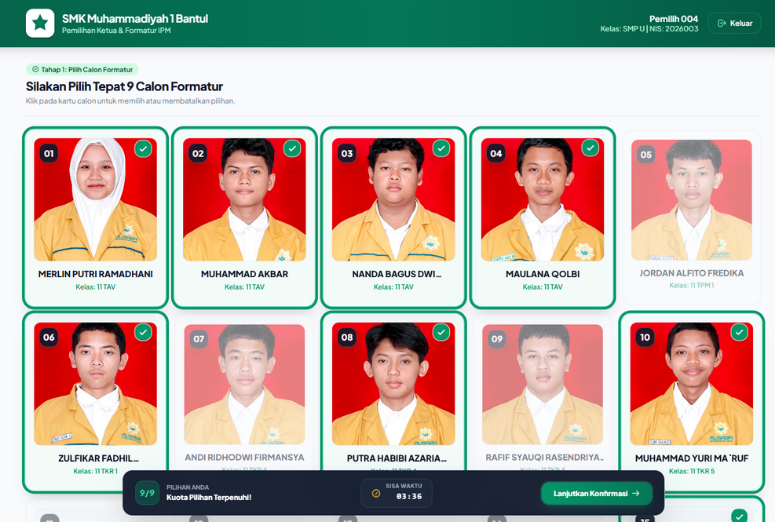Click number badge 06
The image size is (776, 523).
49,337
